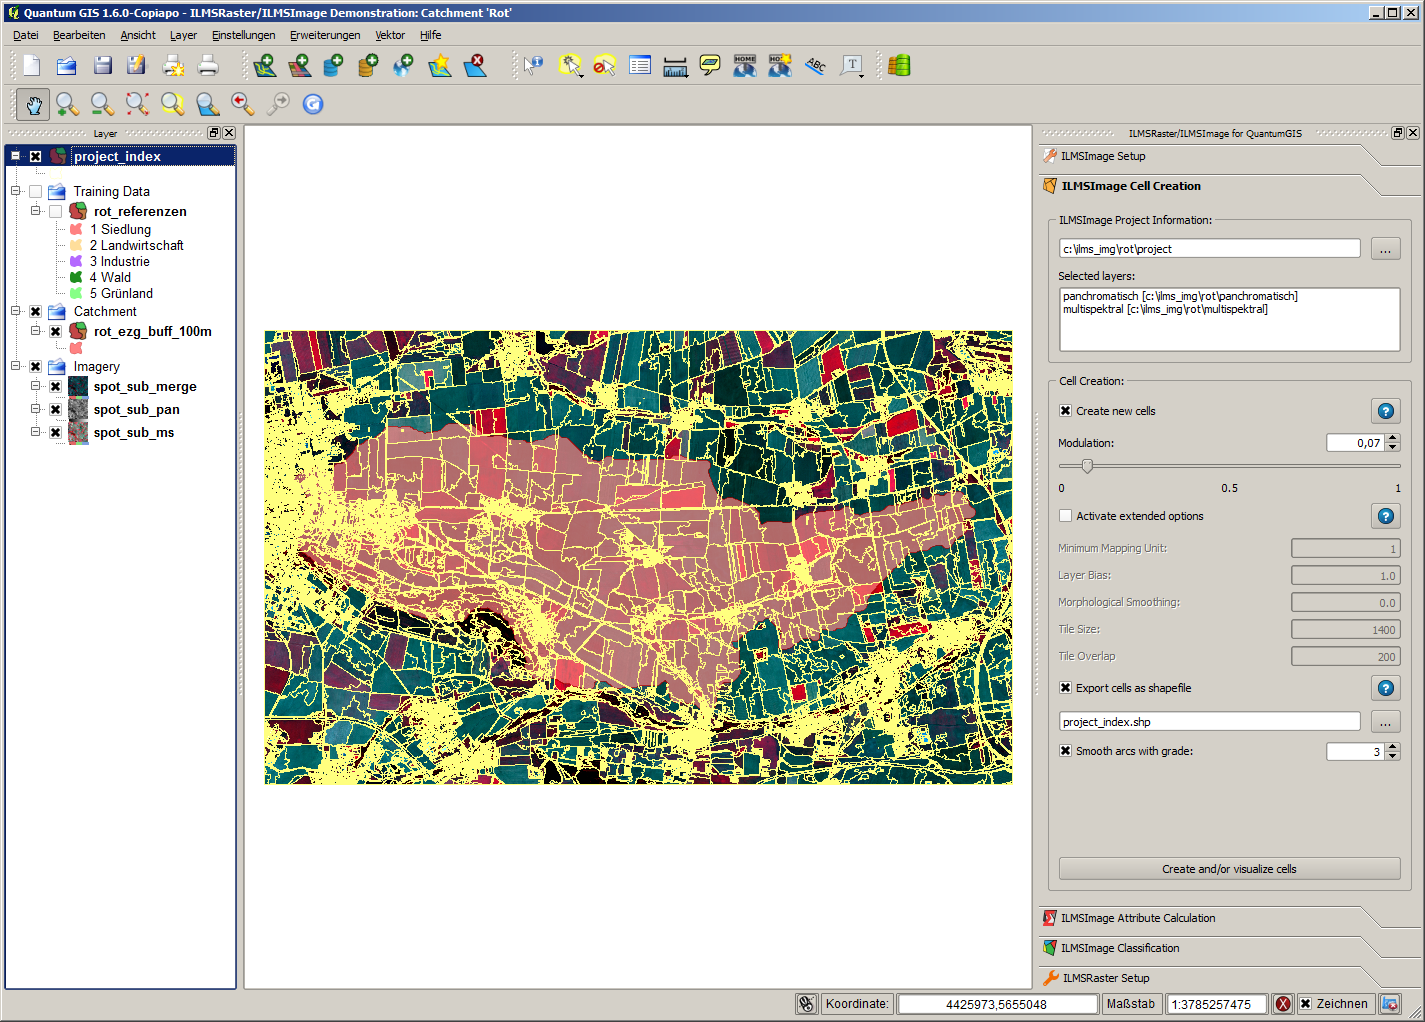Click the Add Vector Layer icon
Viewport: 1425px width, 1022px height.
(x=265, y=66)
